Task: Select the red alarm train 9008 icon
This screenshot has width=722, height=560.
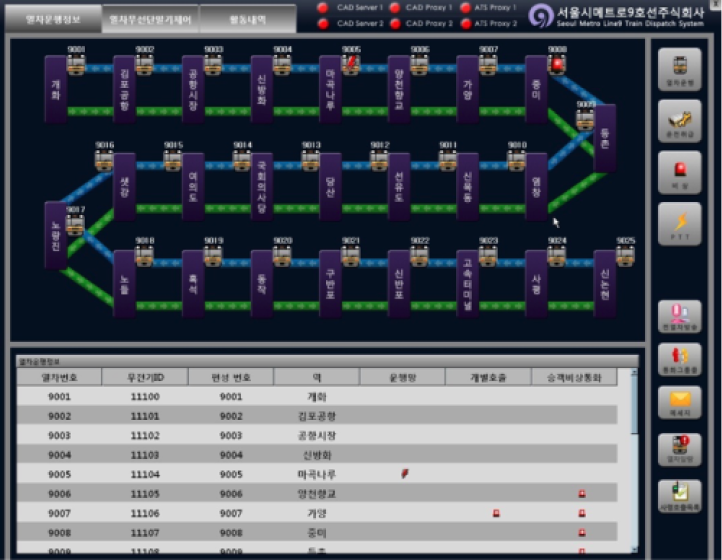Action: 557,65
